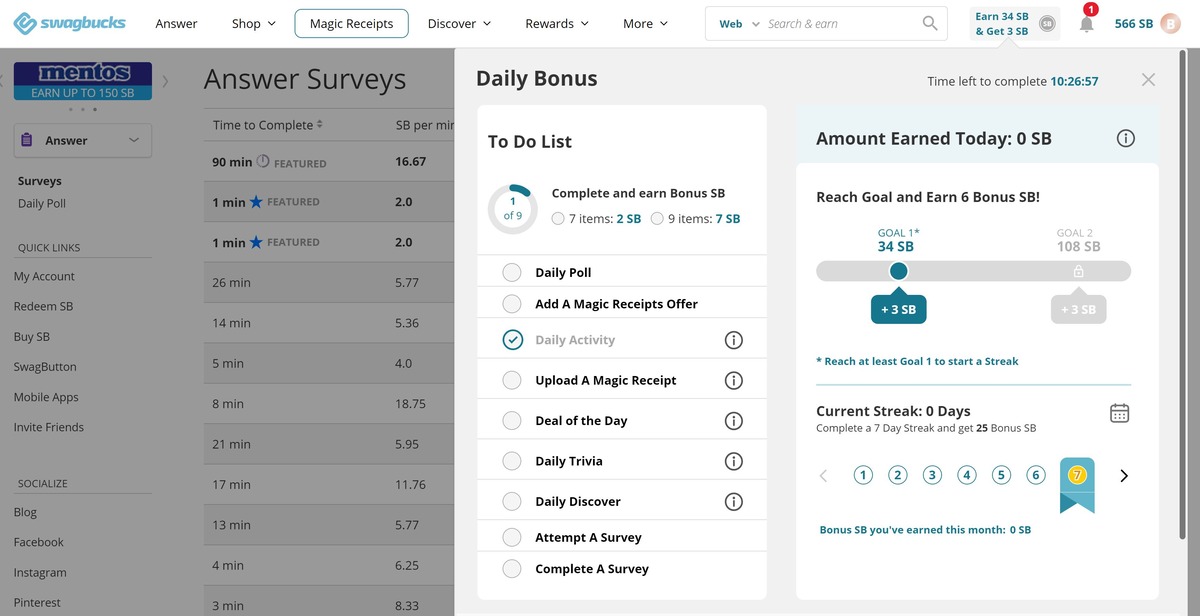The image size is (1200, 616).
Task: Expand the Shop dropdown menu
Action: click(253, 24)
